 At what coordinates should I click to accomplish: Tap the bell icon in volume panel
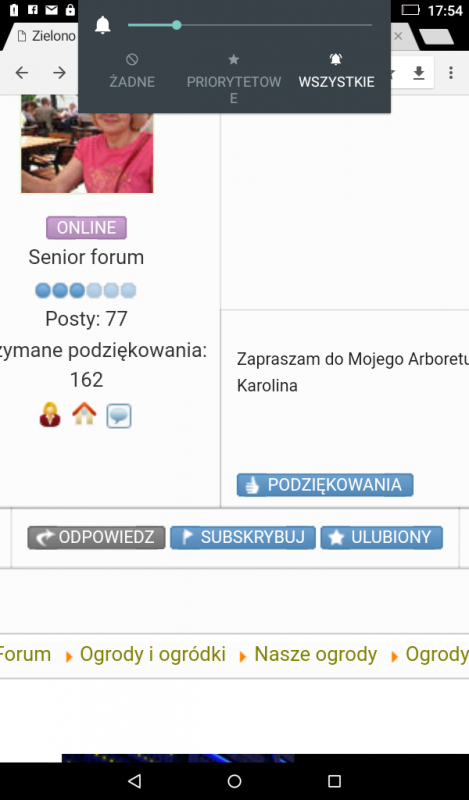[x=103, y=25]
